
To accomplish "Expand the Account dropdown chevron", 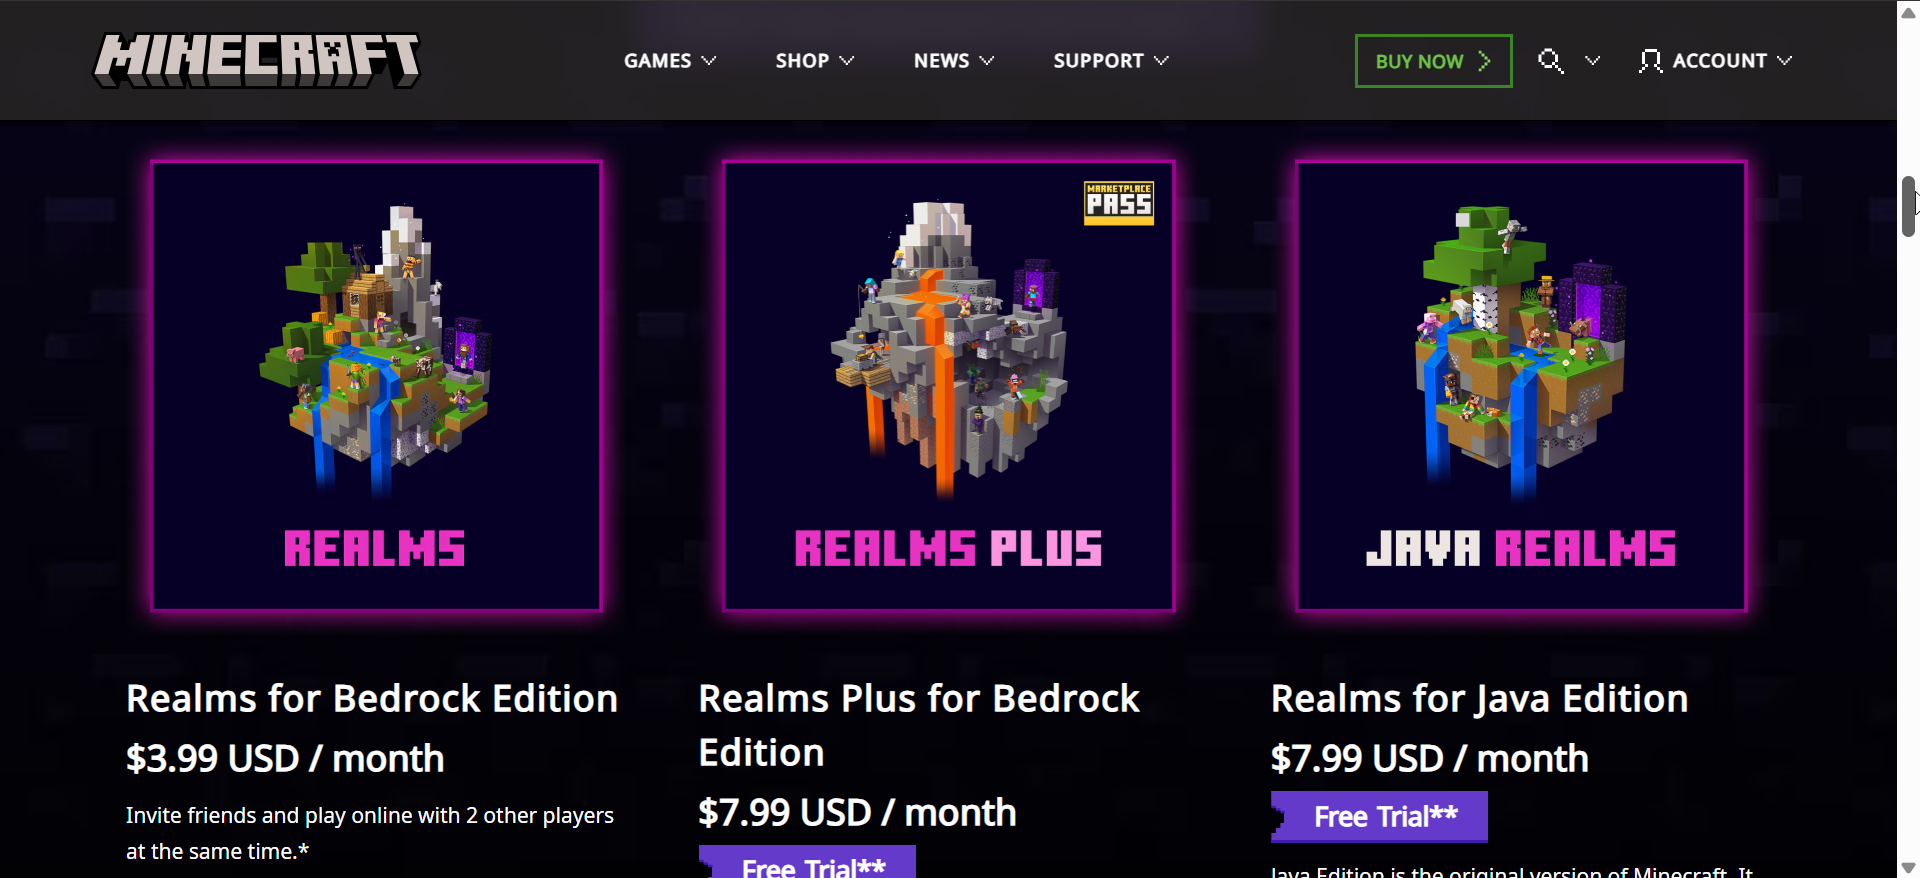I will click(x=1784, y=61).
